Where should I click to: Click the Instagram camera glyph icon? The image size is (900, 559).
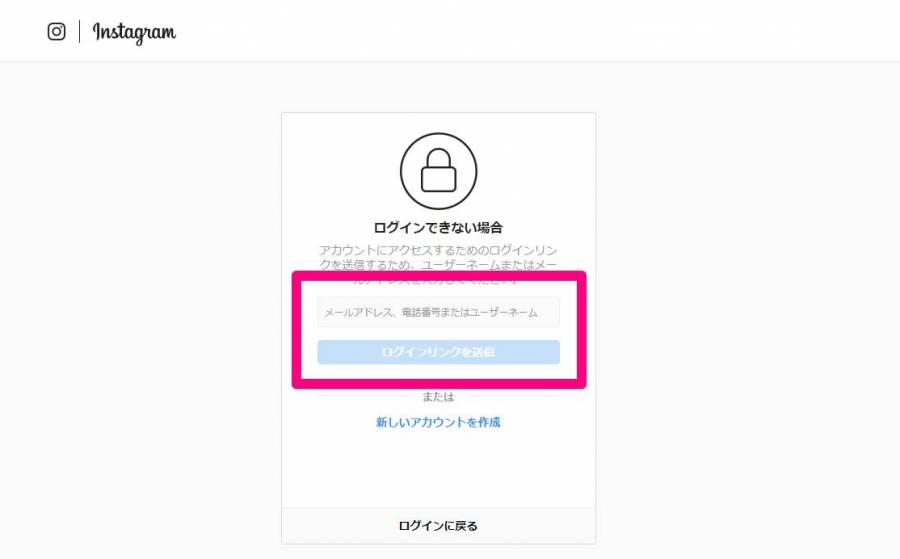pos(56,32)
